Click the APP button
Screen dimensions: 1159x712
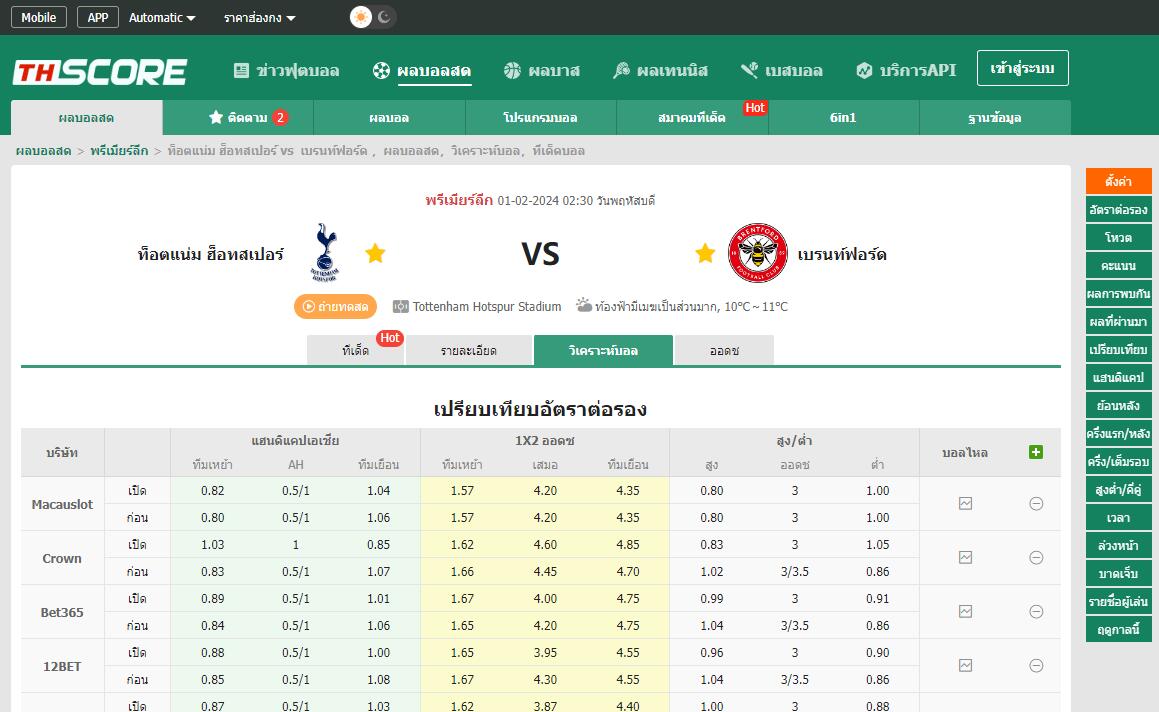point(98,17)
